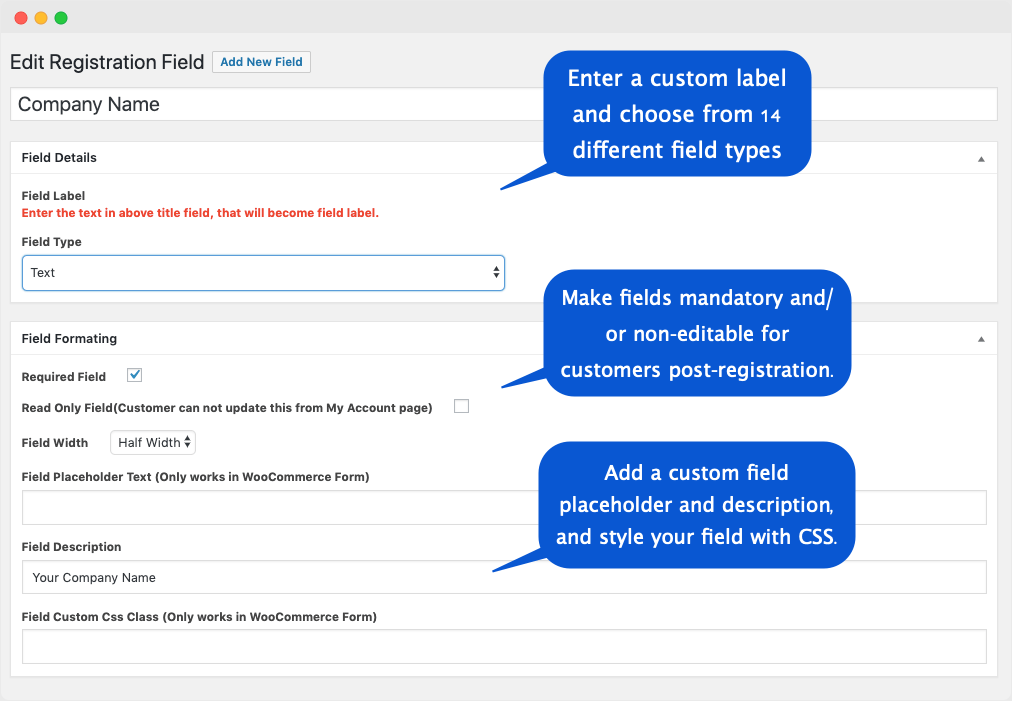Enable the Read Only Field checkbox

[x=461, y=406]
